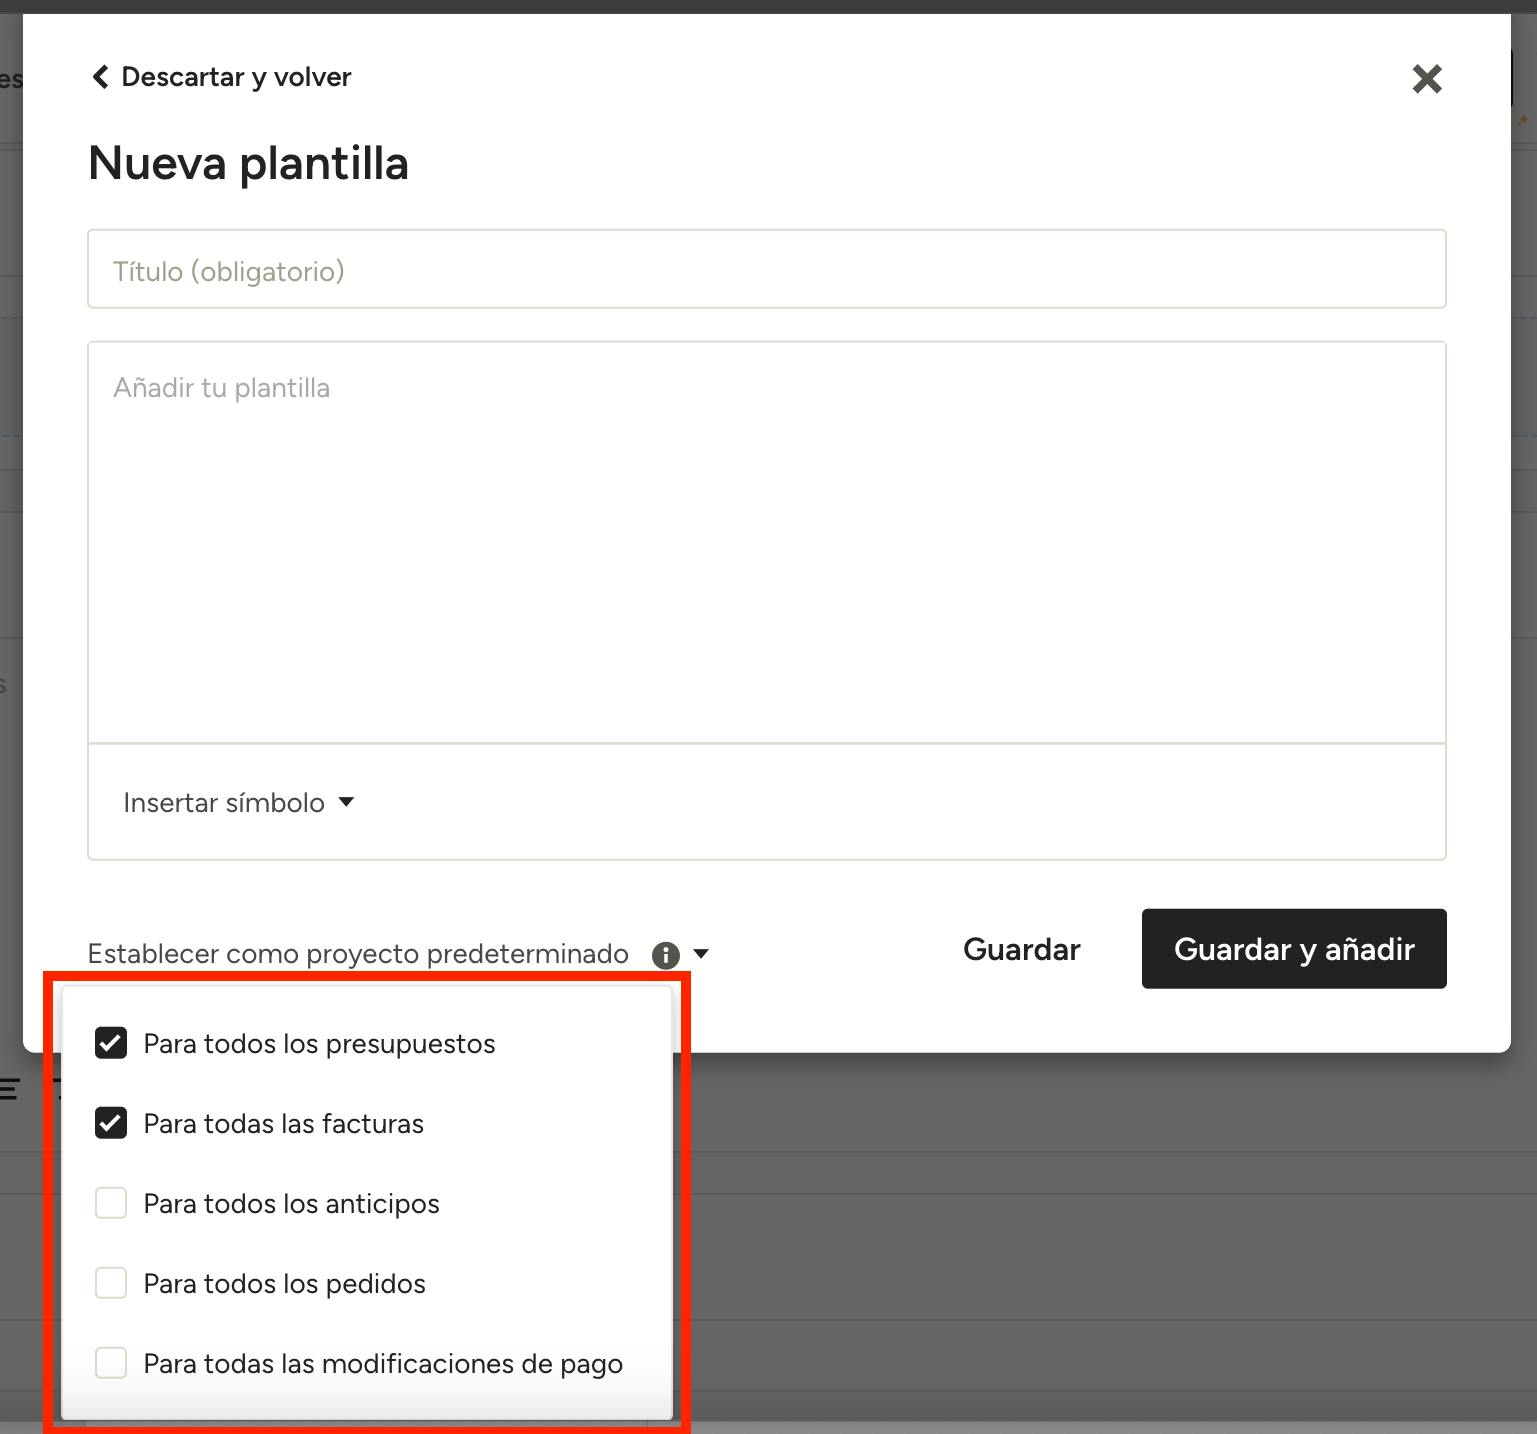This screenshot has height=1434, width=1537.
Task: Uncheck Para todas las facturas
Action: pos(111,1123)
